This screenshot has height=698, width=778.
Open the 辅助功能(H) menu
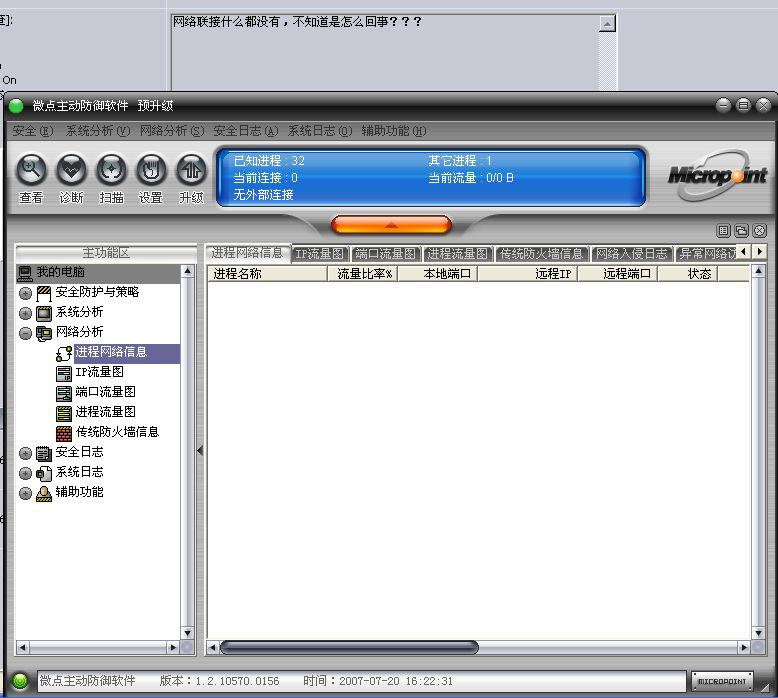tap(394, 131)
